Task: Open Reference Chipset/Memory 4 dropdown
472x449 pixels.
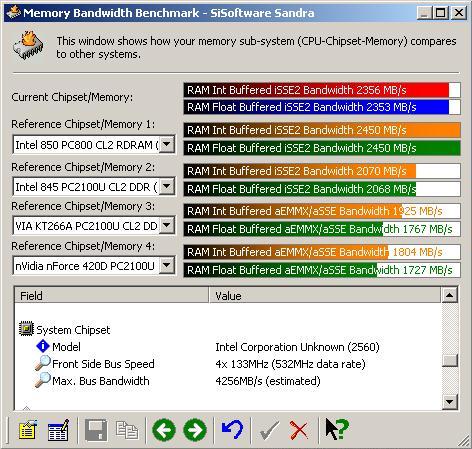Action: click(167, 266)
